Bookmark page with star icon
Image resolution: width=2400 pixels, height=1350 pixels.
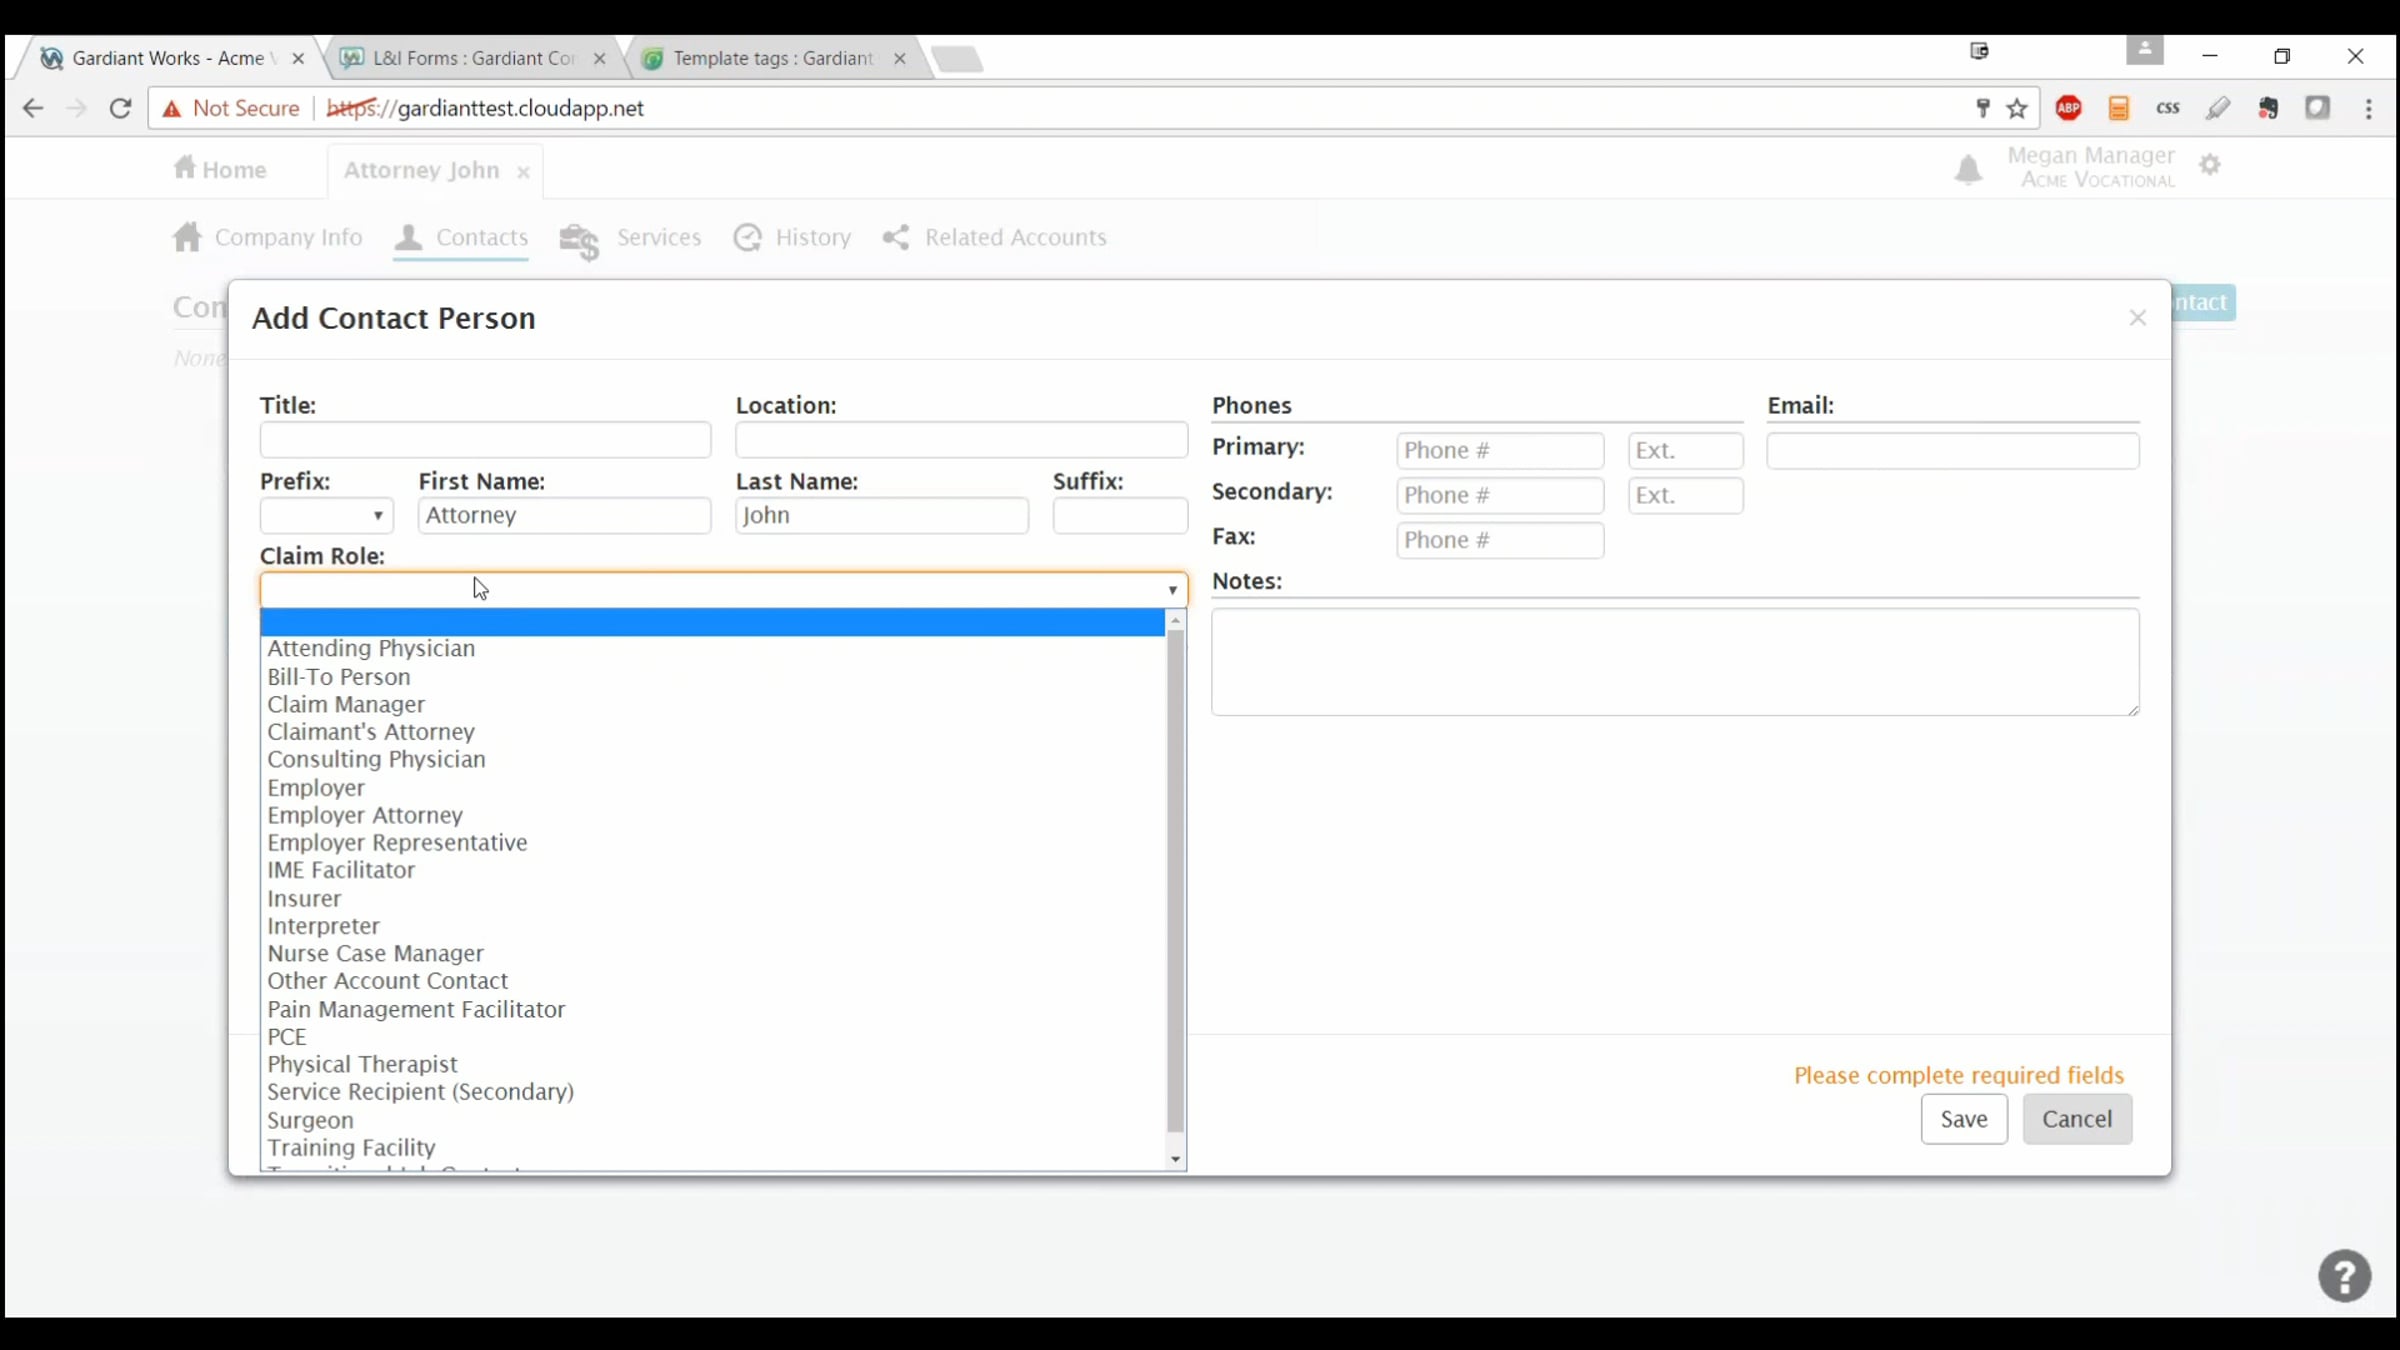2017,108
